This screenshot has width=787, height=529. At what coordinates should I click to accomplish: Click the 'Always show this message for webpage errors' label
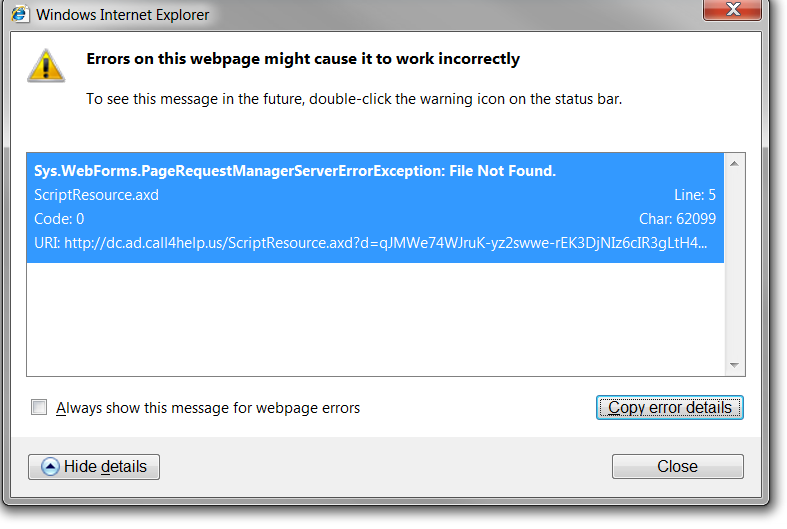(x=208, y=408)
